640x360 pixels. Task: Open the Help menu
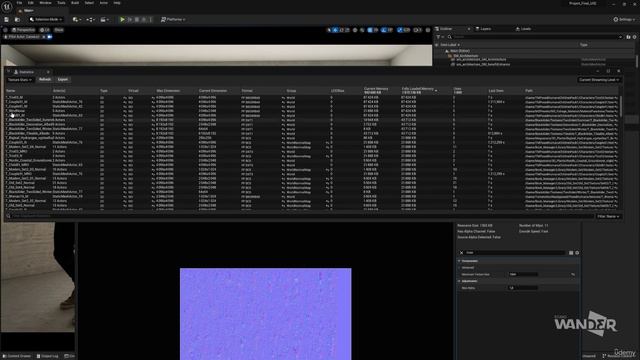117,3
